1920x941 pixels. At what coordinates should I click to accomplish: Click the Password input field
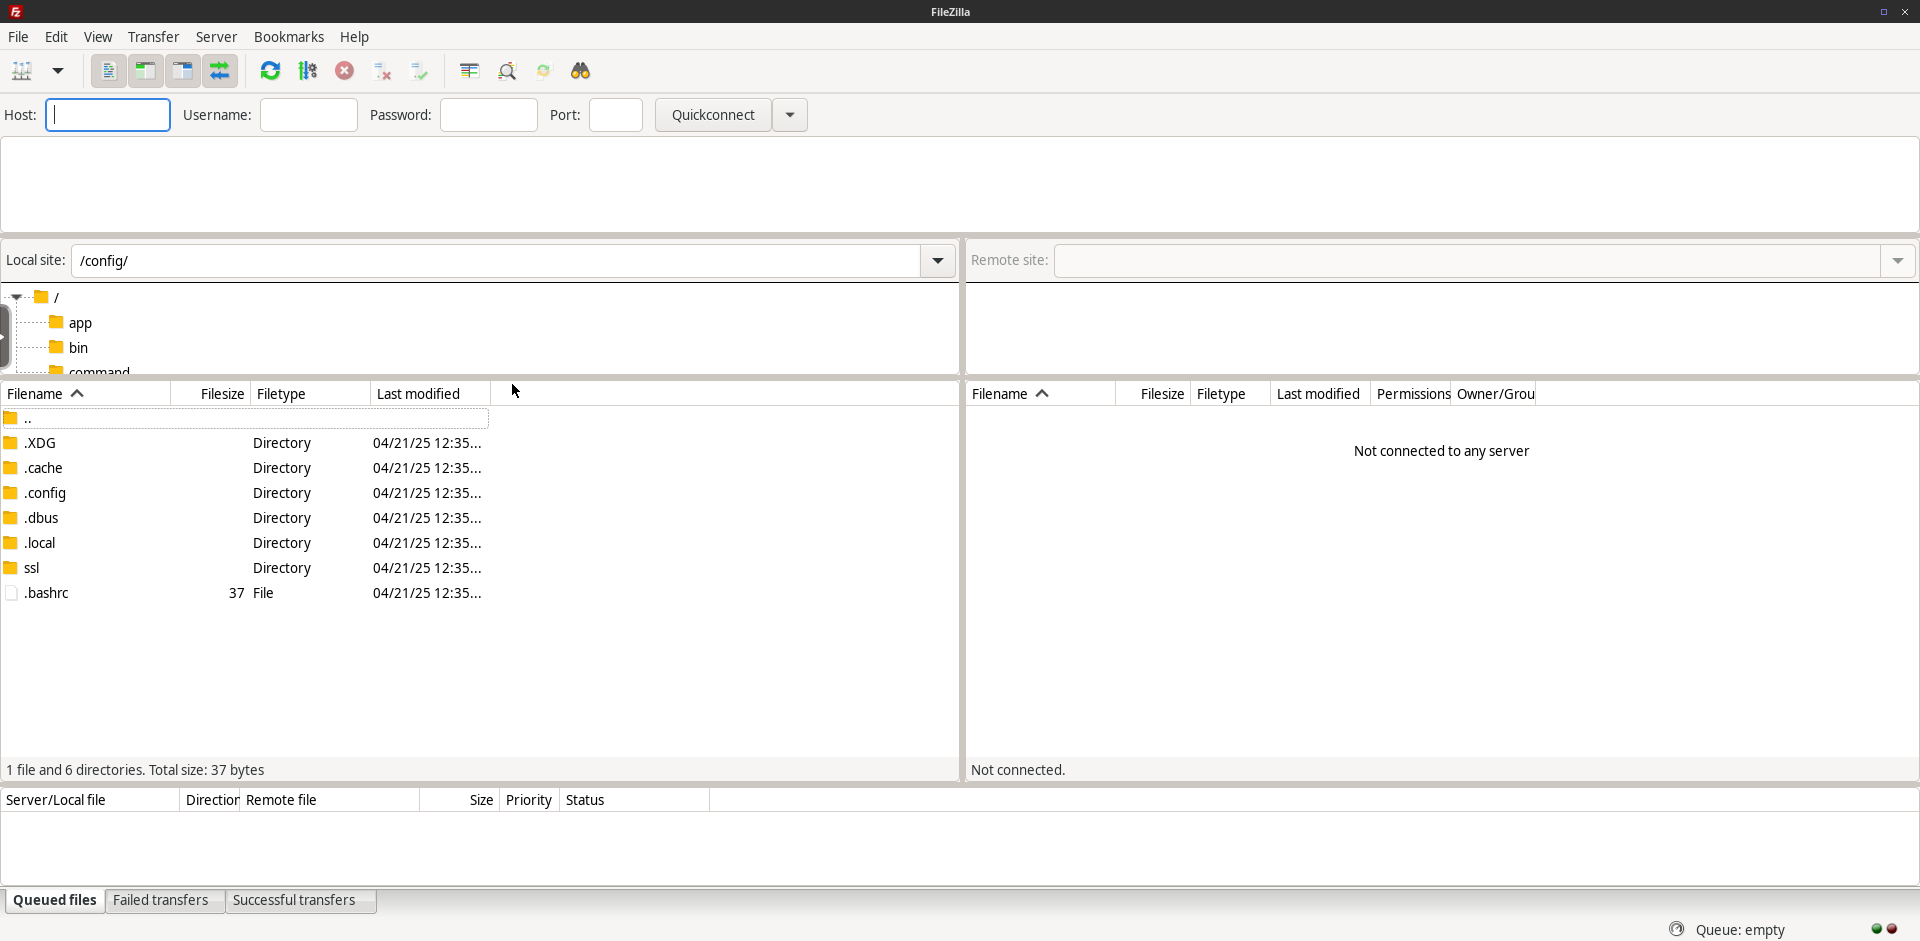tap(489, 115)
